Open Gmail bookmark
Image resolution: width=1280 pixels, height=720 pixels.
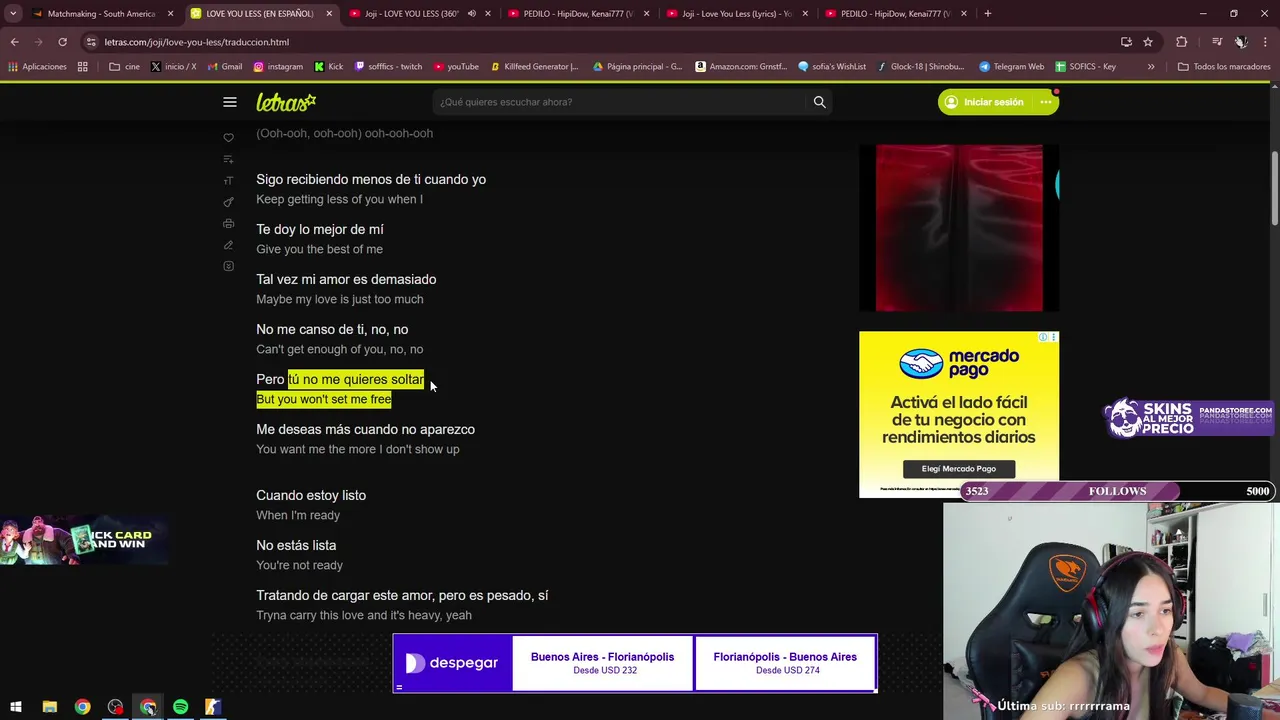click(x=225, y=67)
